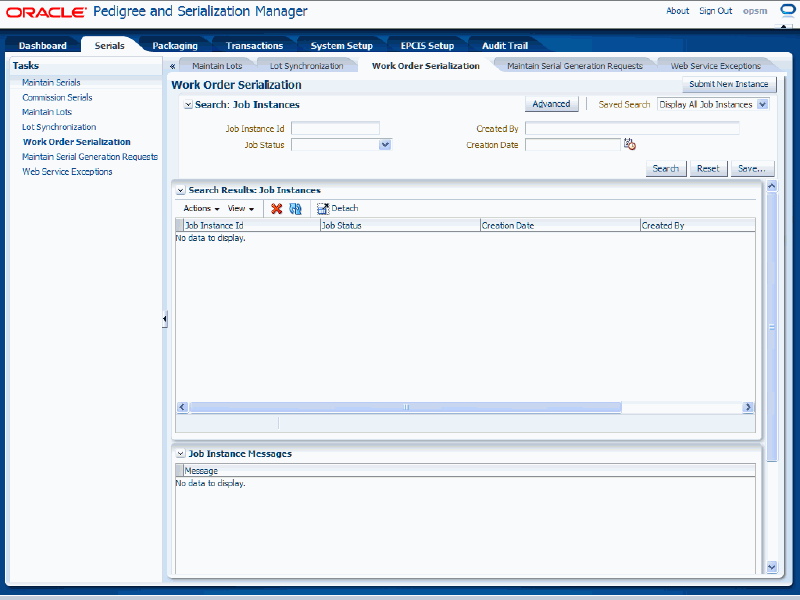Collapse the Tasks pane splitter arrow
The width and height of the screenshot is (800, 600).
pyautogui.click(x=165, y=319)
